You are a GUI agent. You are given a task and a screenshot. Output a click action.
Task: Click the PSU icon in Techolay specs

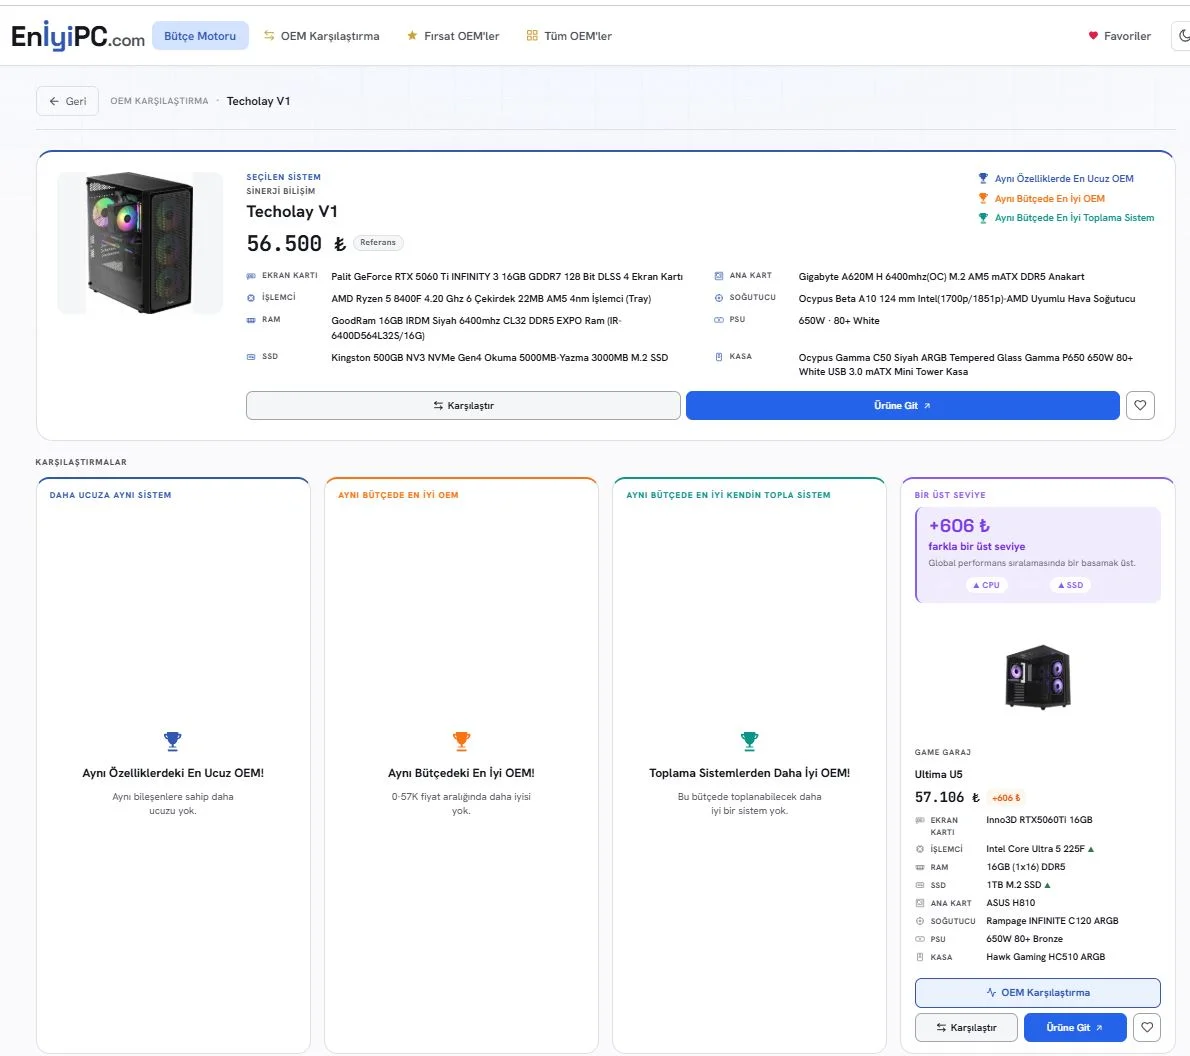(x=719, y=320)
